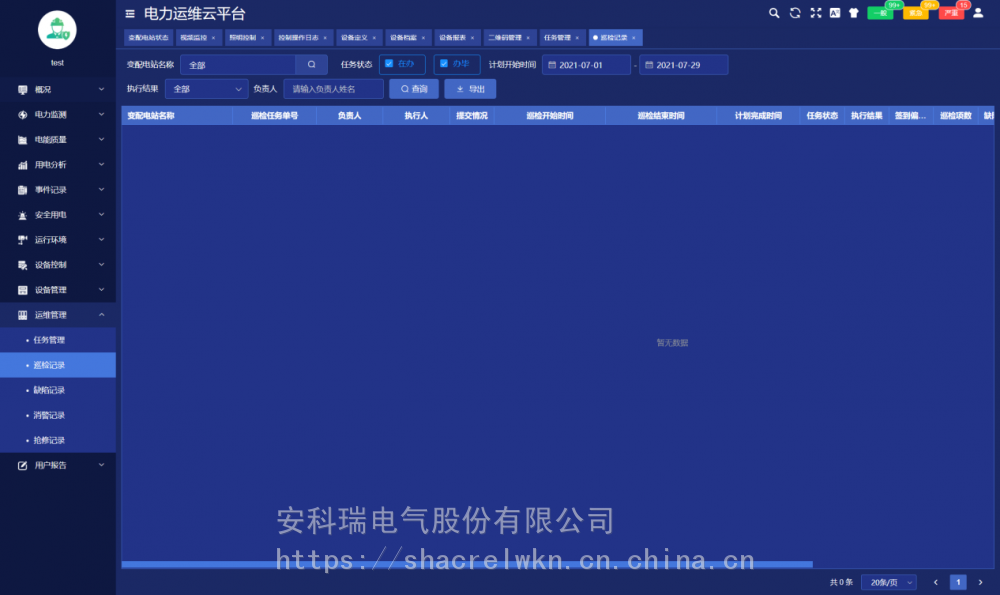The width and height of the screenshot is (1000, 595).
Task: Expand the 电力监测 sidebar menu
Action: click(x=58, y=115)
